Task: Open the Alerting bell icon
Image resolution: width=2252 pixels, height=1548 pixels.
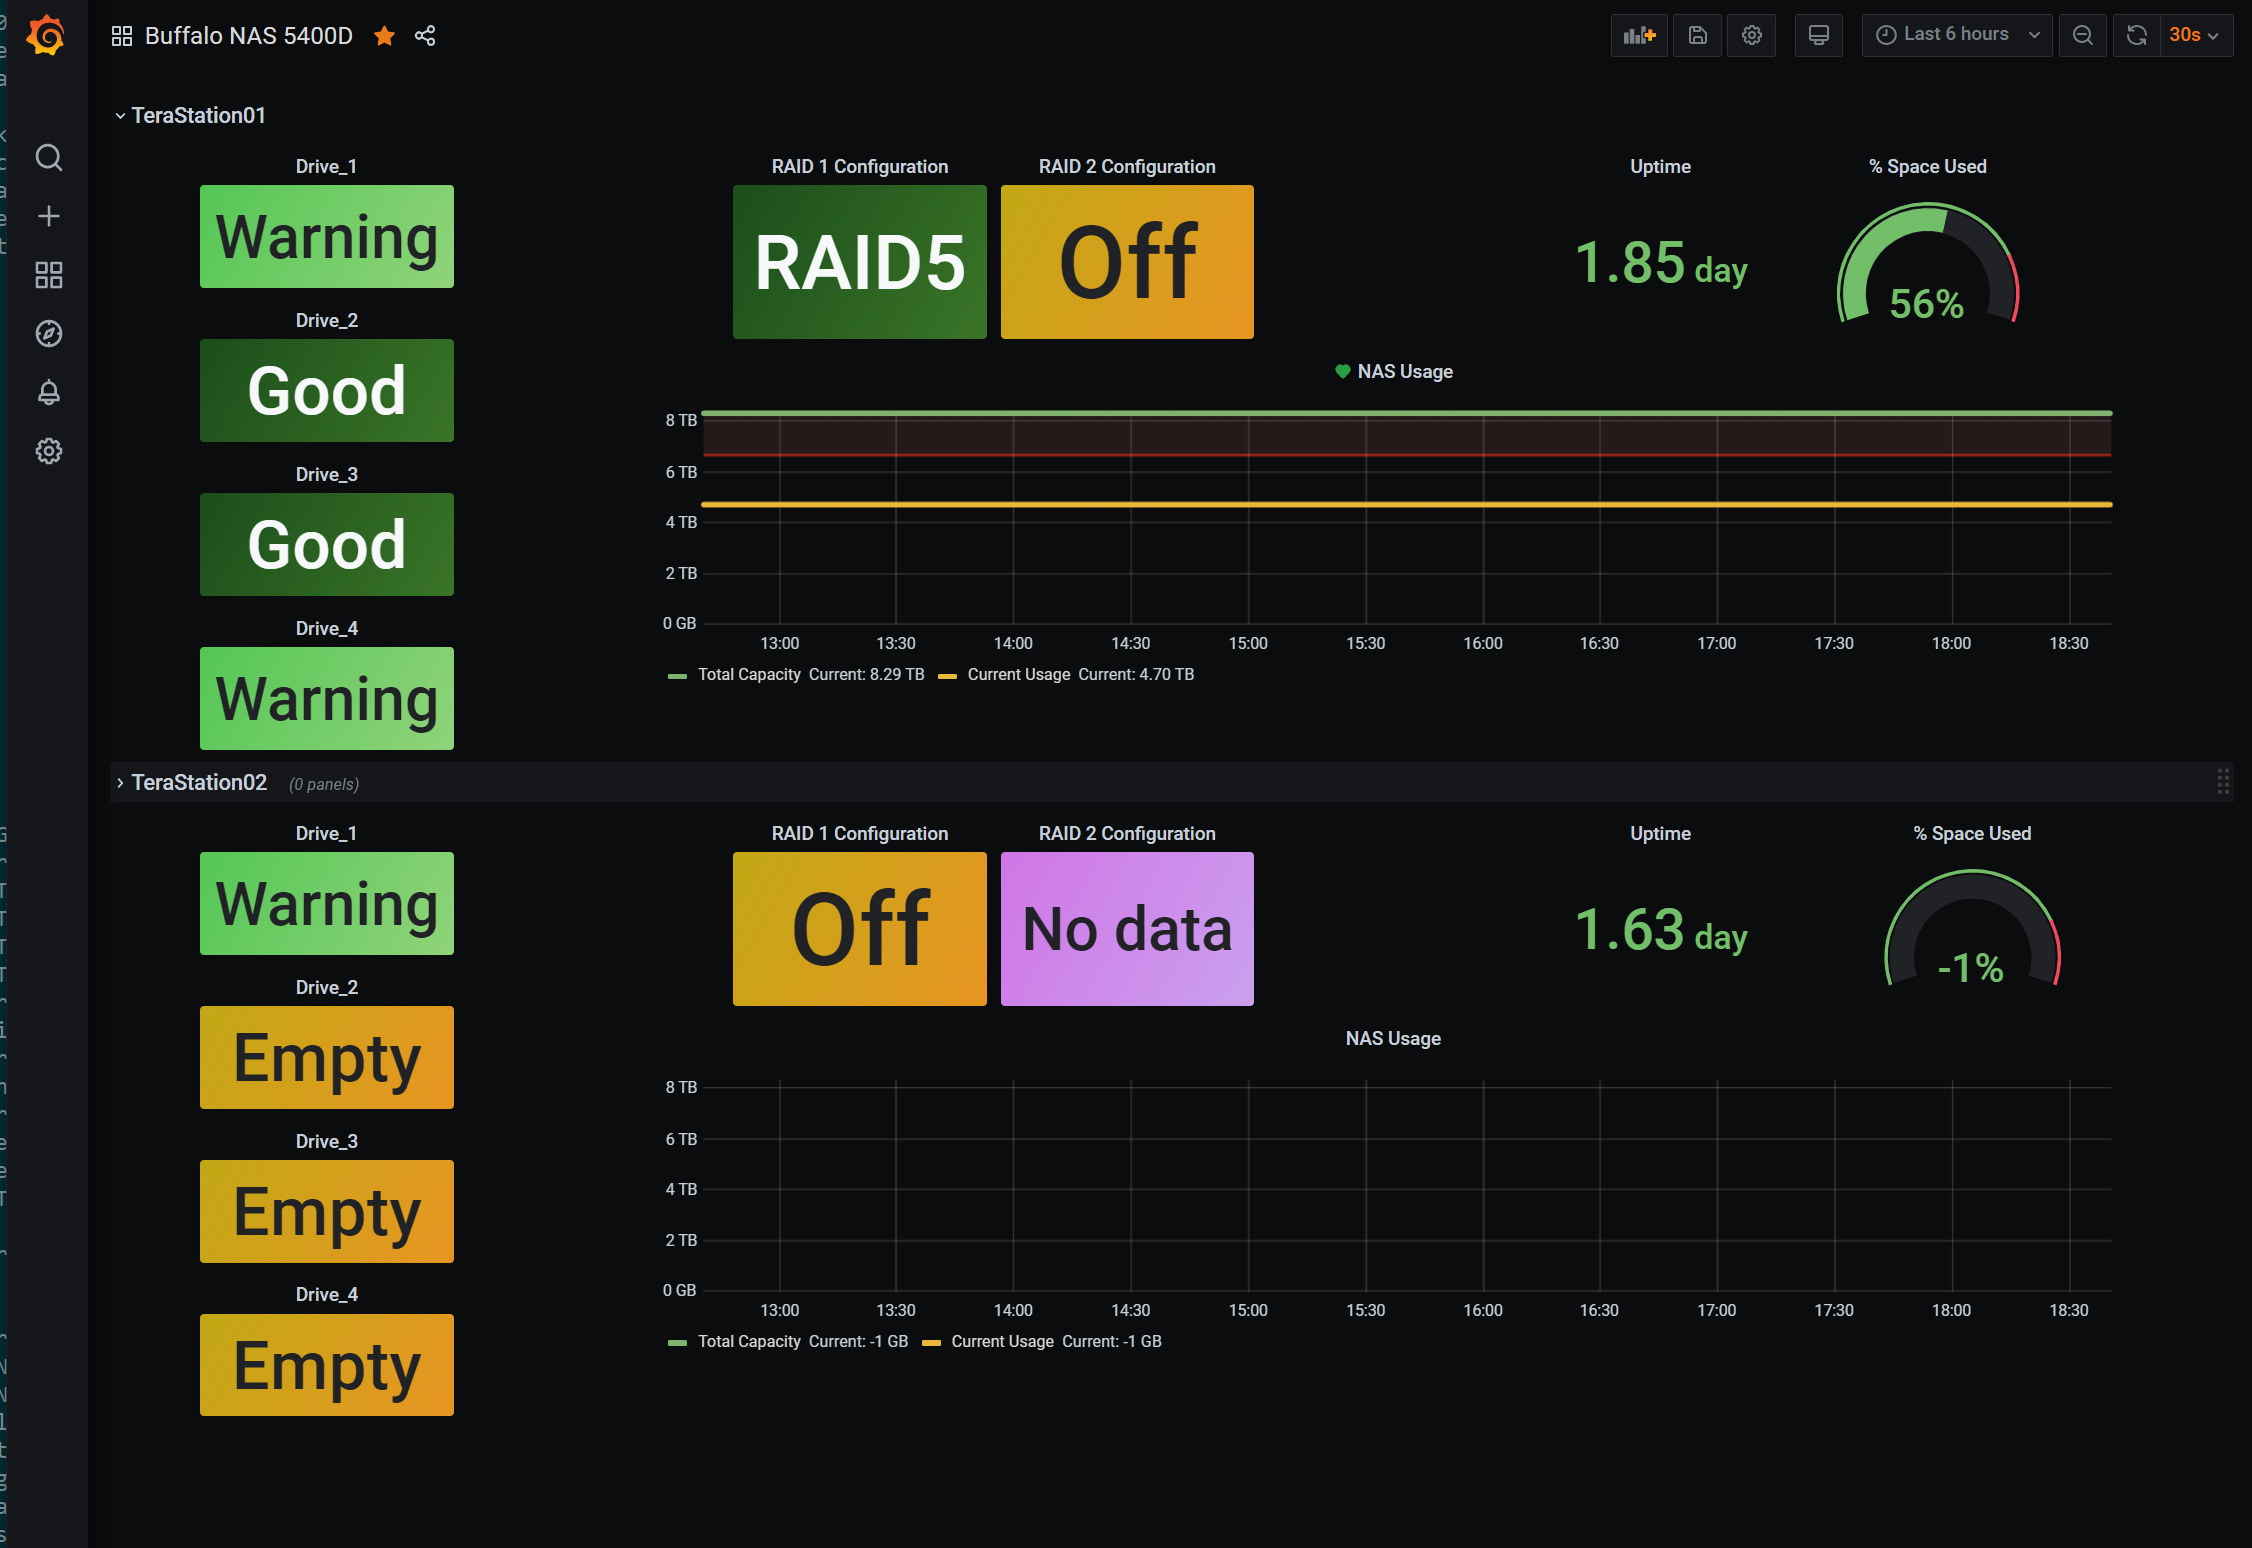Action: (48, 392)
